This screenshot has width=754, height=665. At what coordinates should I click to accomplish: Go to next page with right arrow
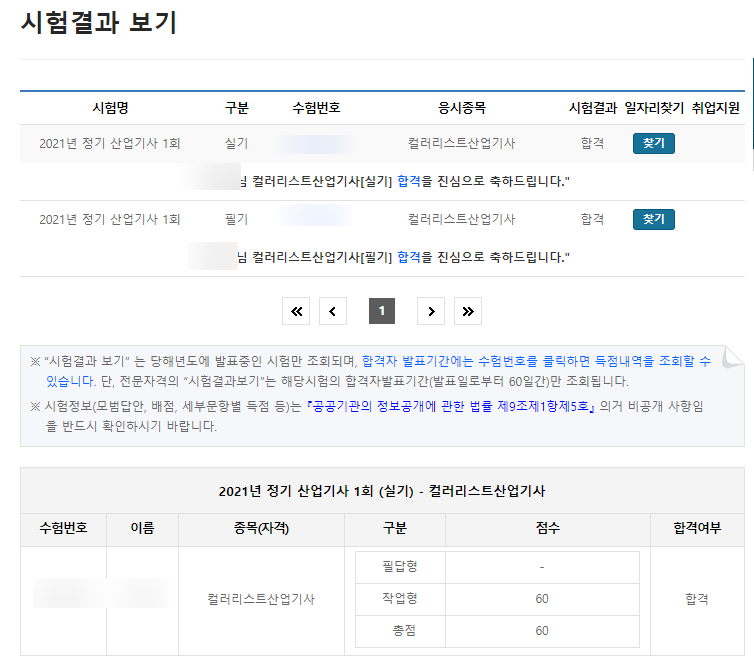coord(431,311)
